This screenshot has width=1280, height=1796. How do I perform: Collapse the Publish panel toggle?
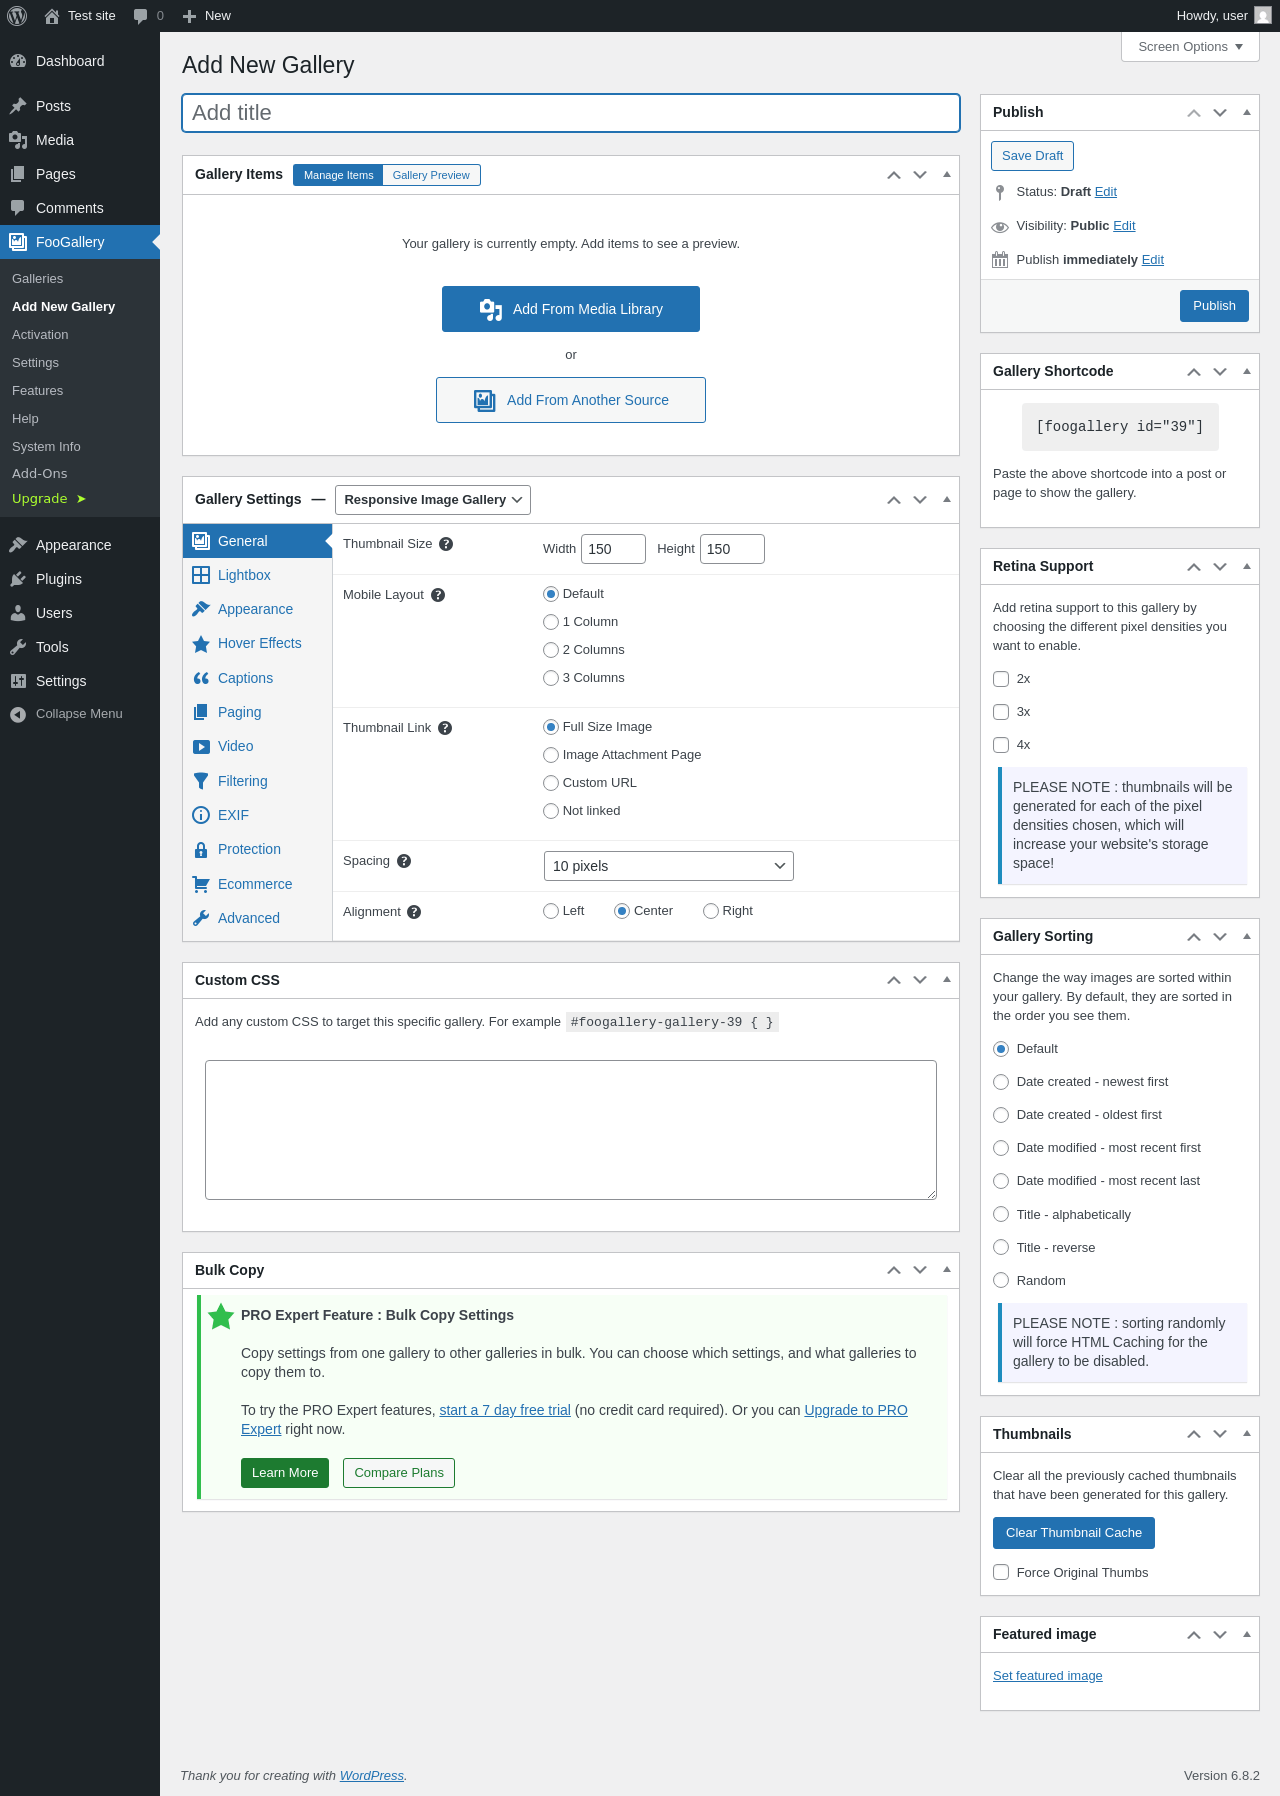pos(1246,113)
